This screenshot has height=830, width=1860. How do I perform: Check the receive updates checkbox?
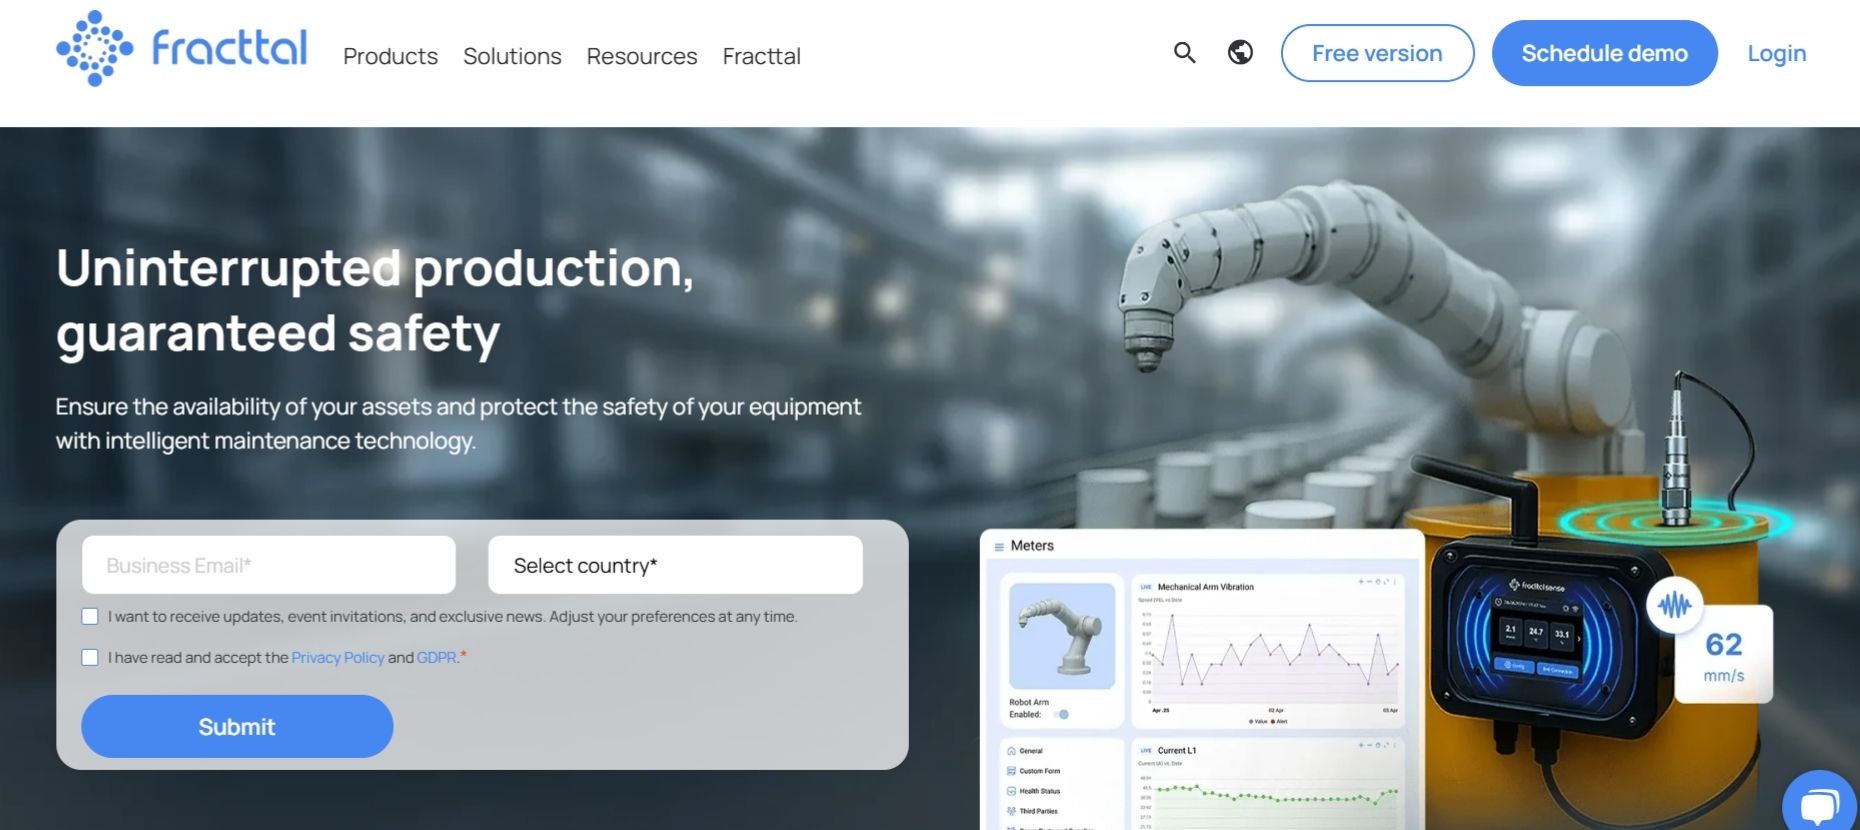[90, 616]
